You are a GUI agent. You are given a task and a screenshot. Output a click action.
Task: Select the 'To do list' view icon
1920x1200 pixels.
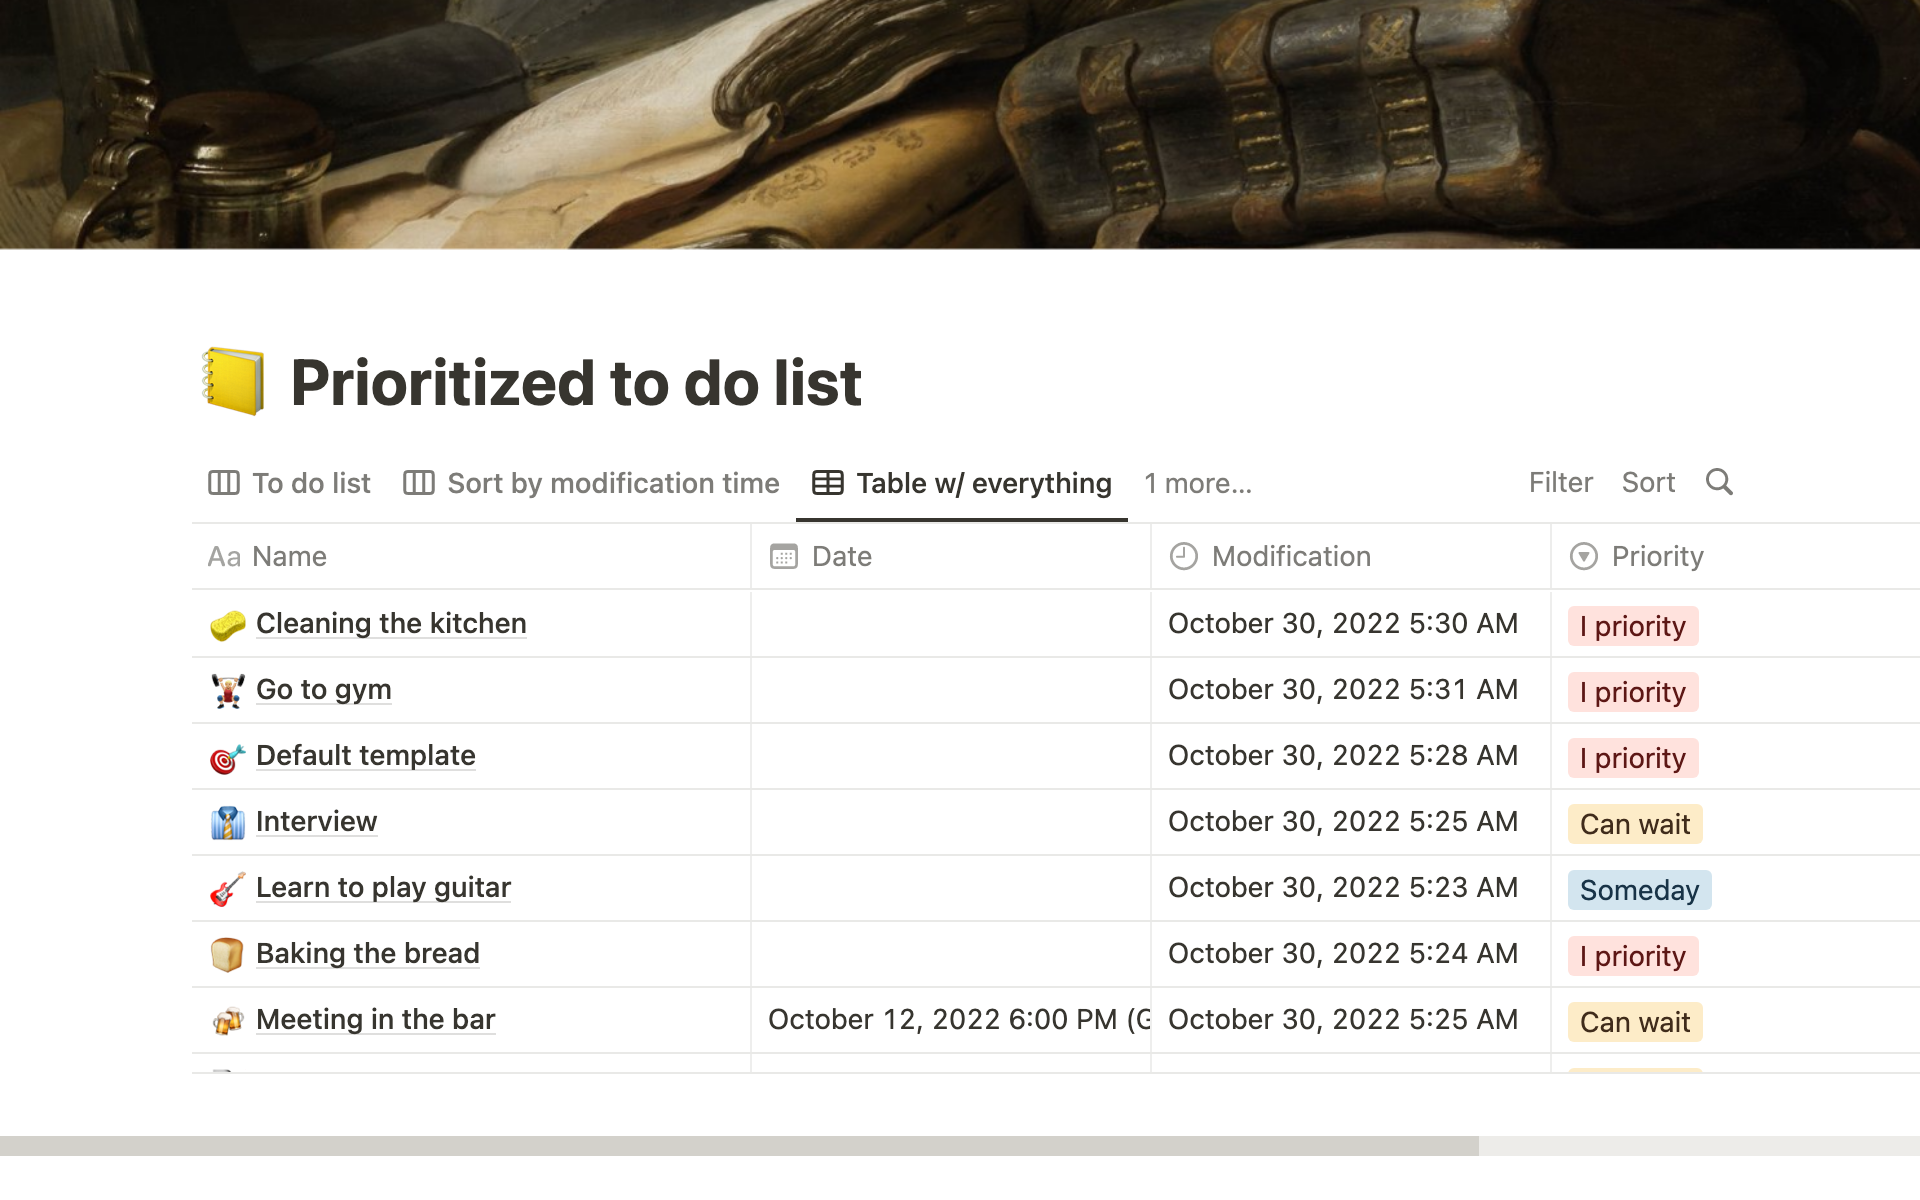click(223, 482)
